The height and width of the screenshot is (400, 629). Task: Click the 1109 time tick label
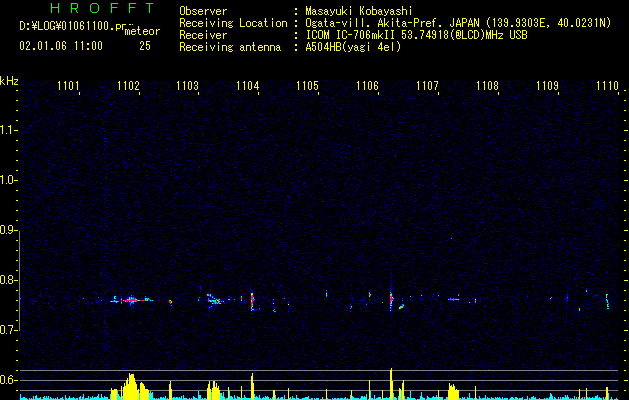point(547,86)
